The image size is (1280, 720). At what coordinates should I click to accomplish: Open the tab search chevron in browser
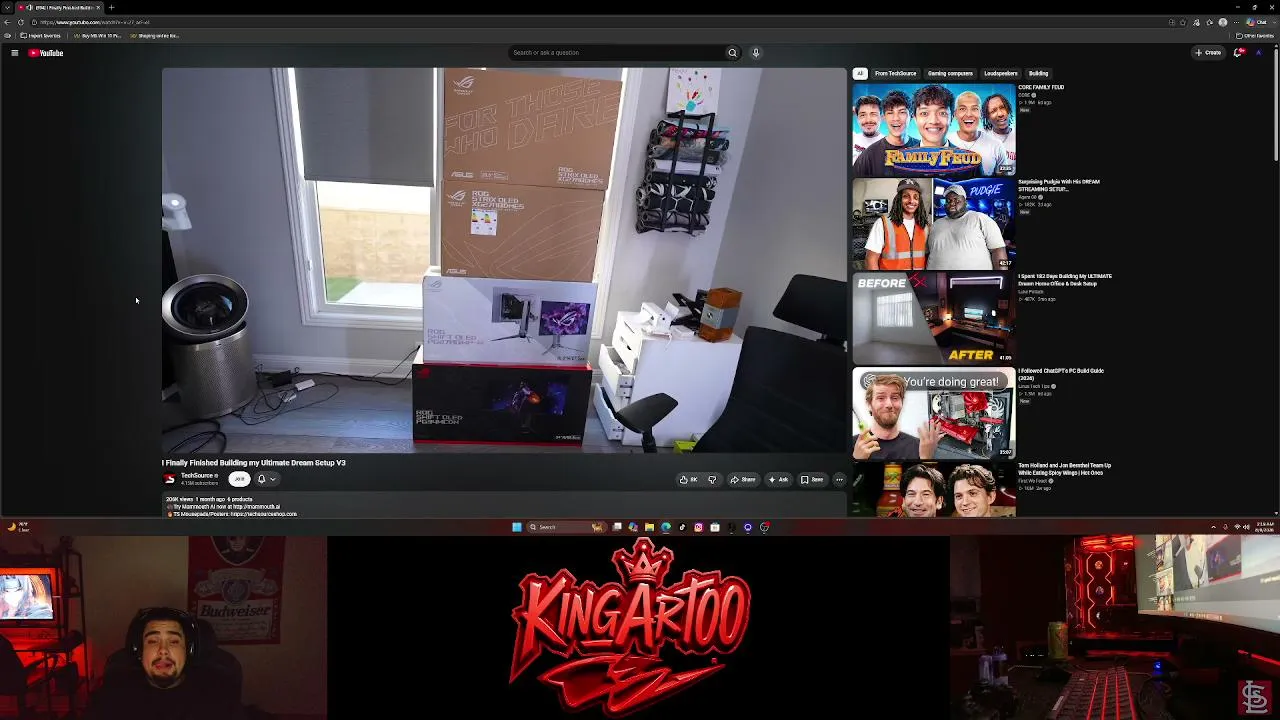(x=8, y=7)
